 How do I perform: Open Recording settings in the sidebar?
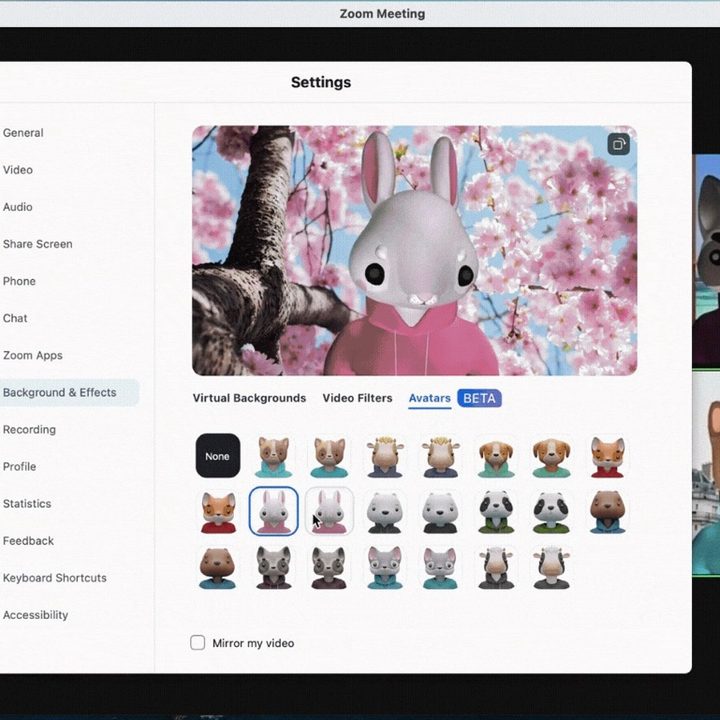(x=29, y=430)
